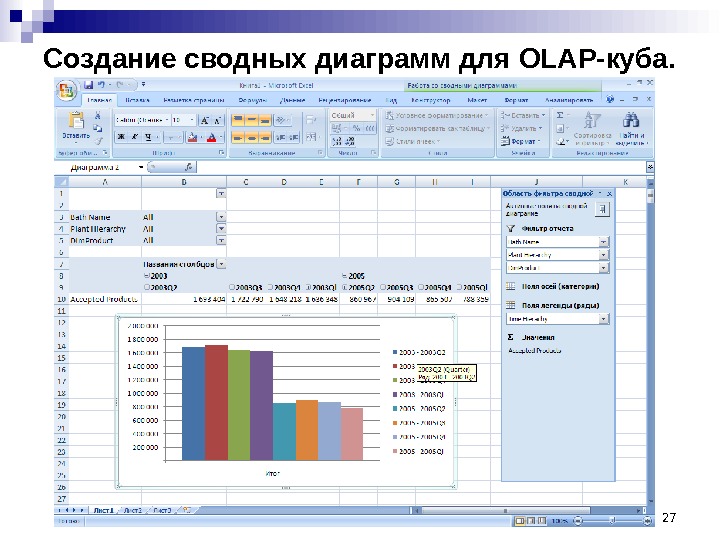Expand the font name combo box

point(167,120)
